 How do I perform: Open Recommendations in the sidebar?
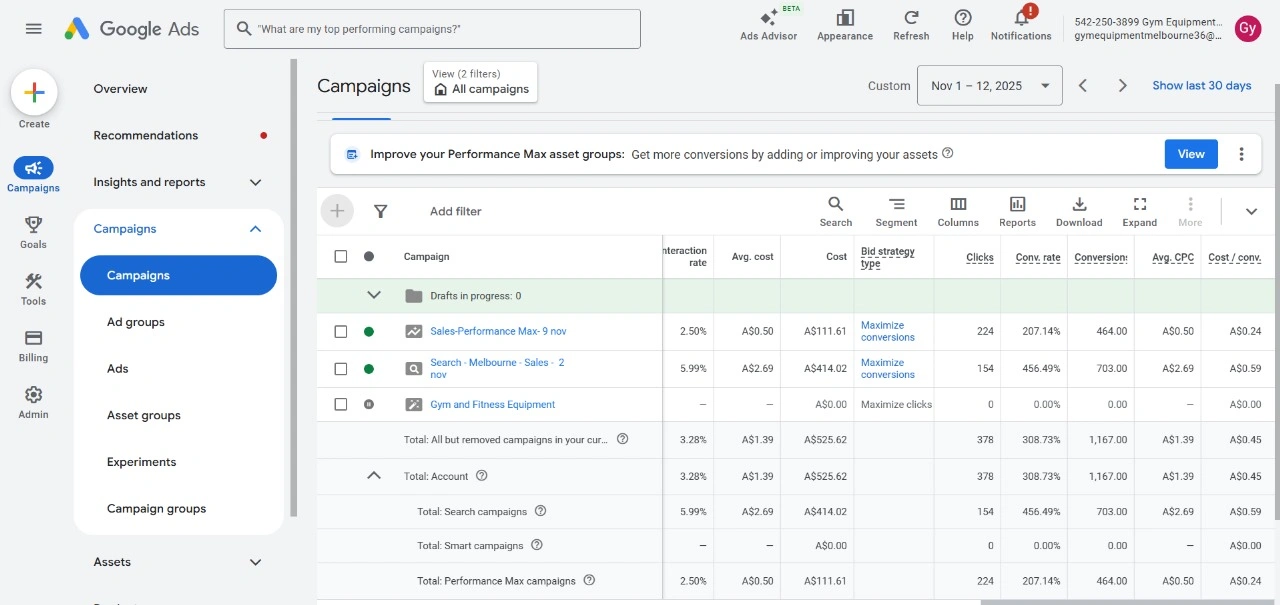pos(146,135)
